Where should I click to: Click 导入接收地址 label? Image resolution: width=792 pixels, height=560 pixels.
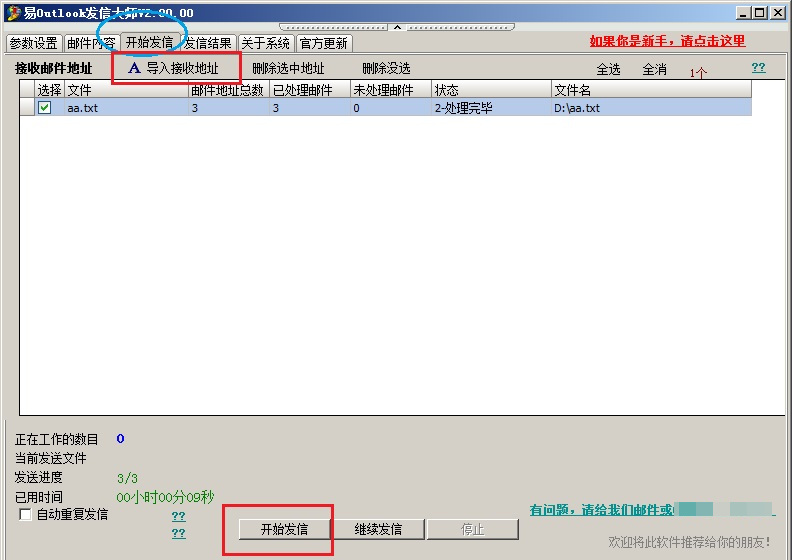(x=182, y=68)
